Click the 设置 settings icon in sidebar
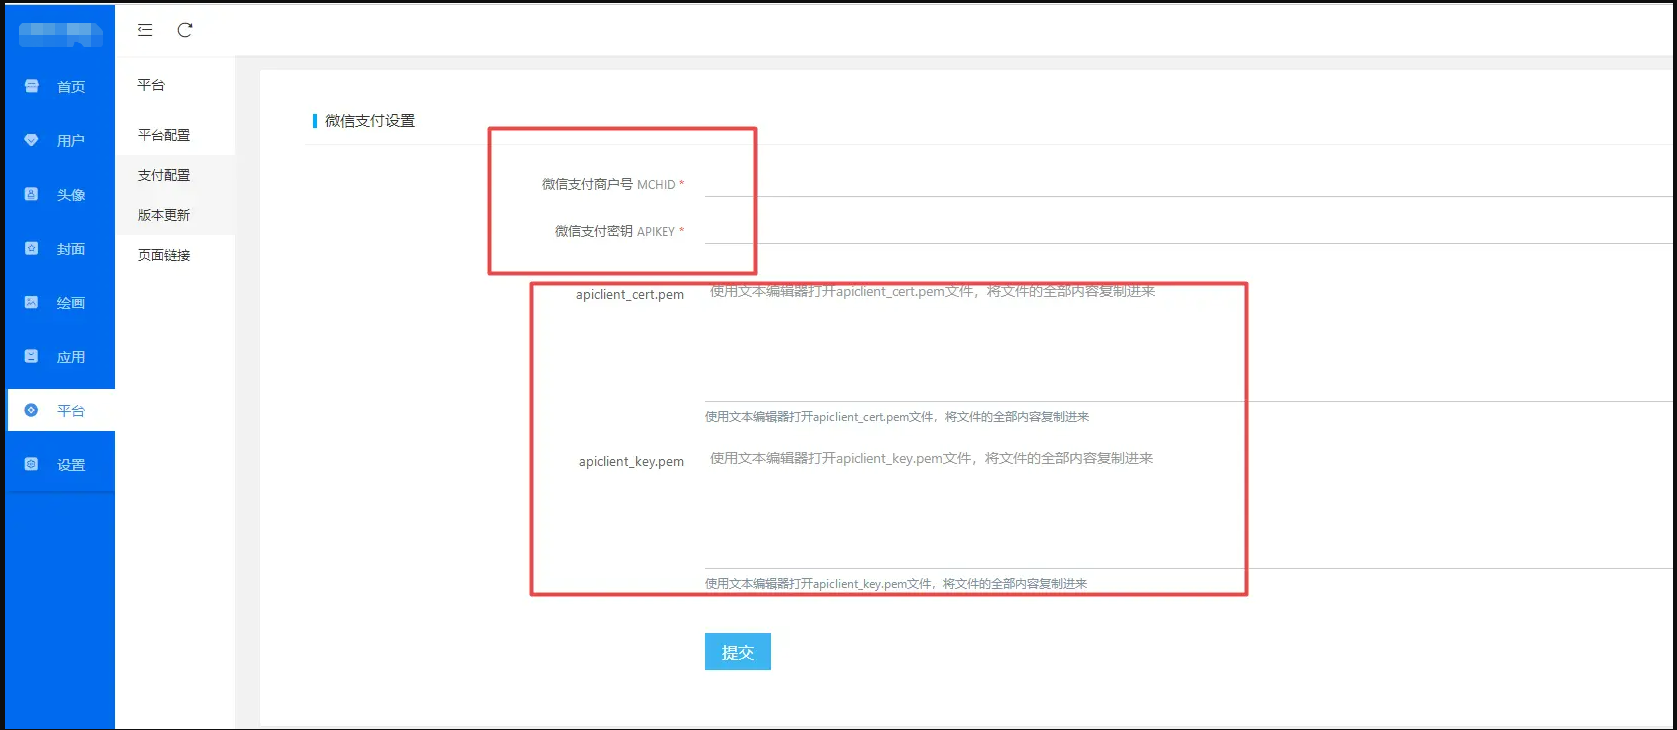The image size is (1677, 730). point(31,464)
